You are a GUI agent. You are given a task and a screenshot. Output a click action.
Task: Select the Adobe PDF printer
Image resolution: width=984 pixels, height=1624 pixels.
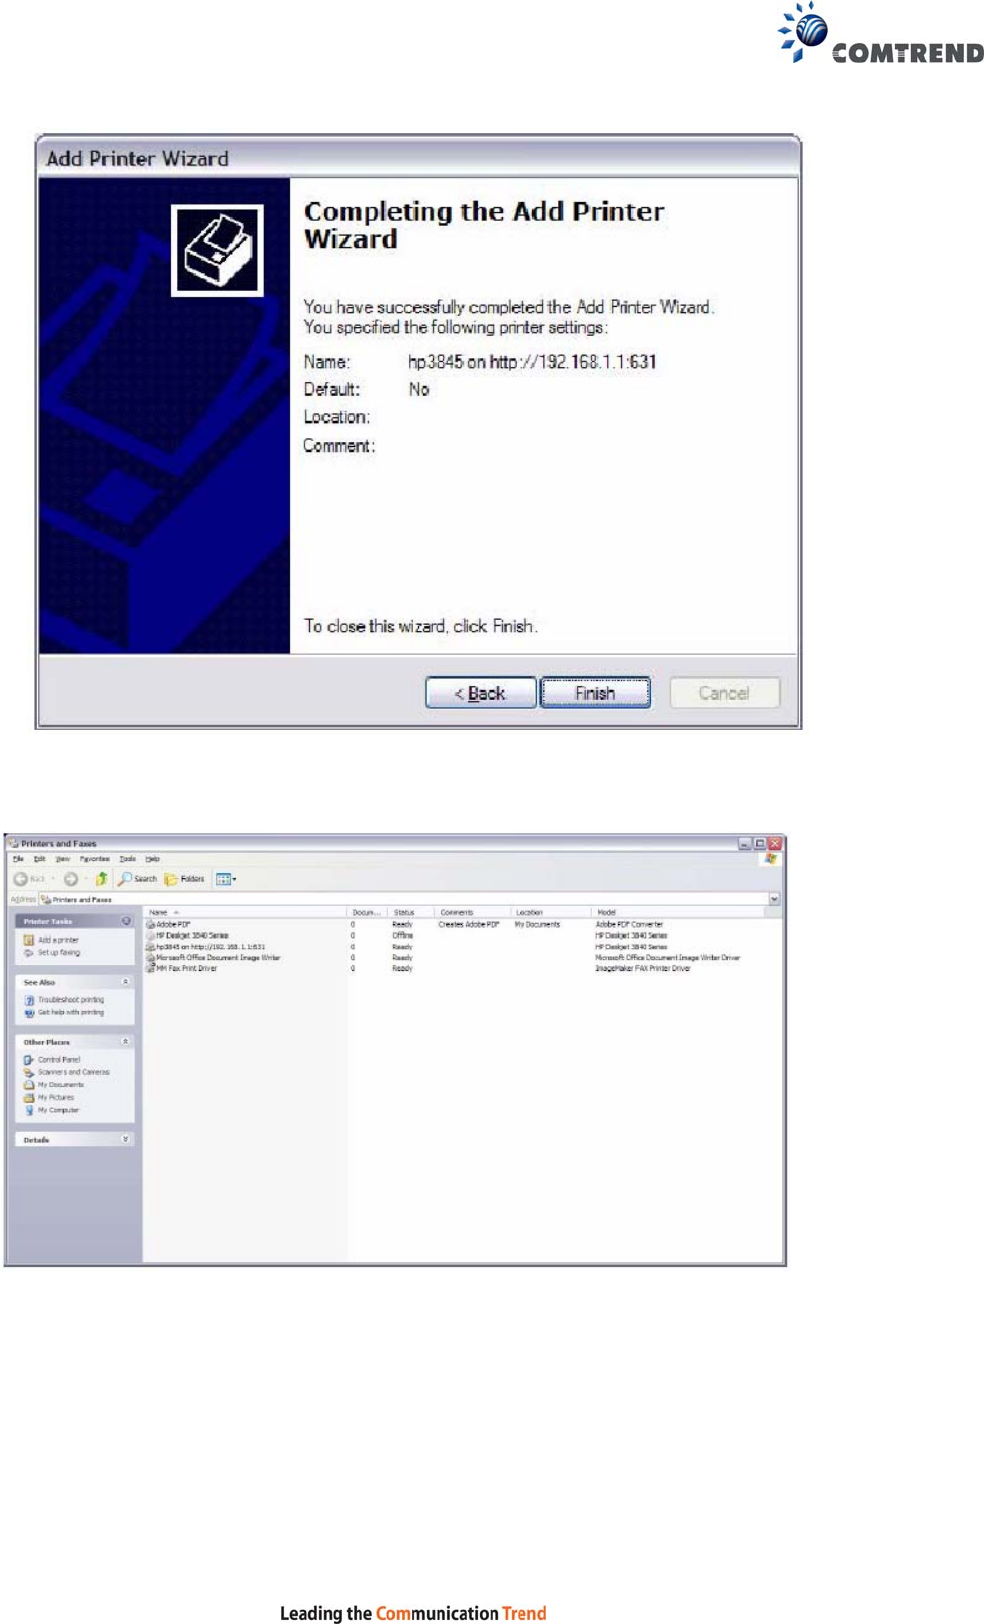(173, 925)
